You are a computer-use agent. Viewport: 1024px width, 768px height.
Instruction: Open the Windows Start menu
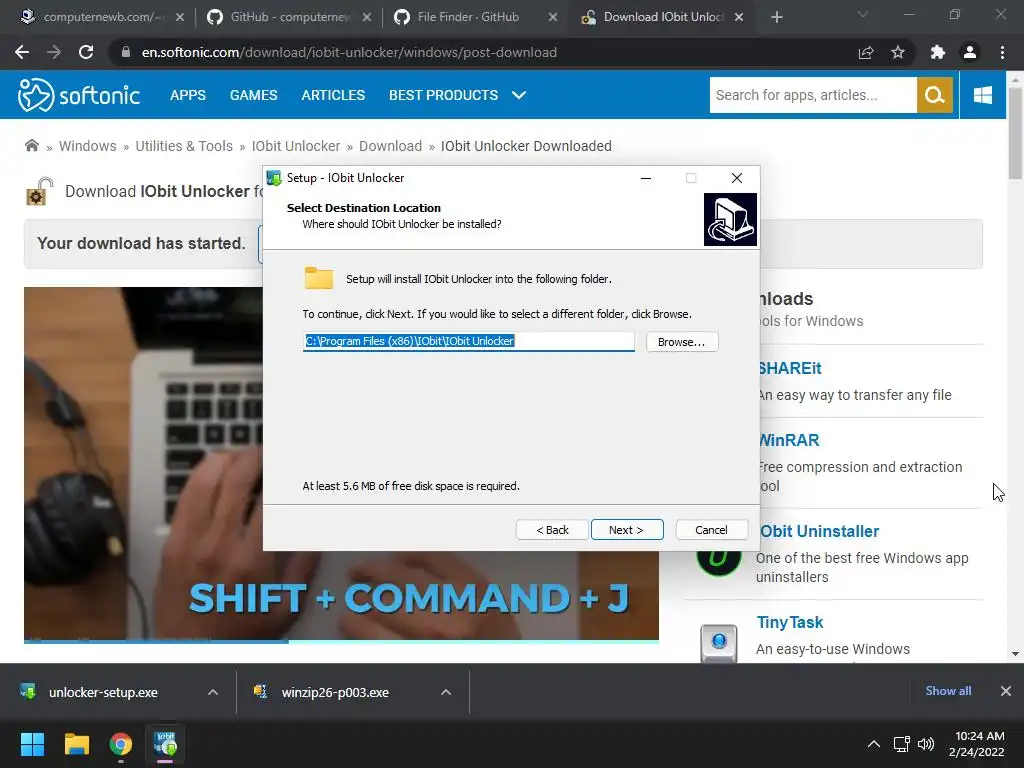tap(32, 744)
